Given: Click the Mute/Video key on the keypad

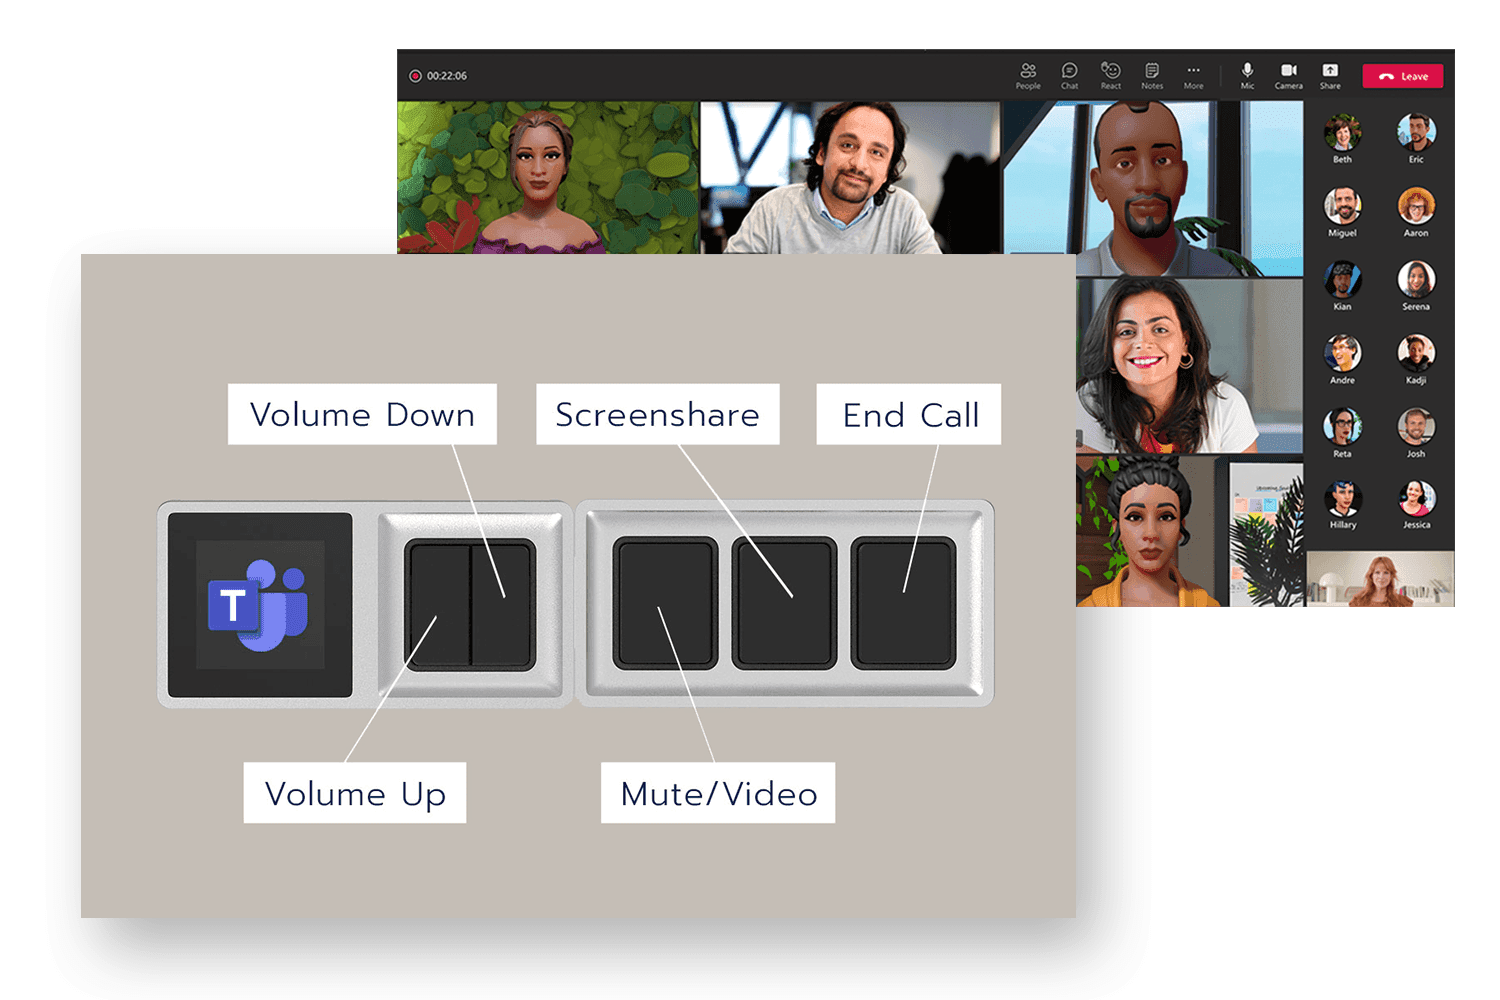Looking at the screenshot, I should pyautogui.click(x=665, y=603).
